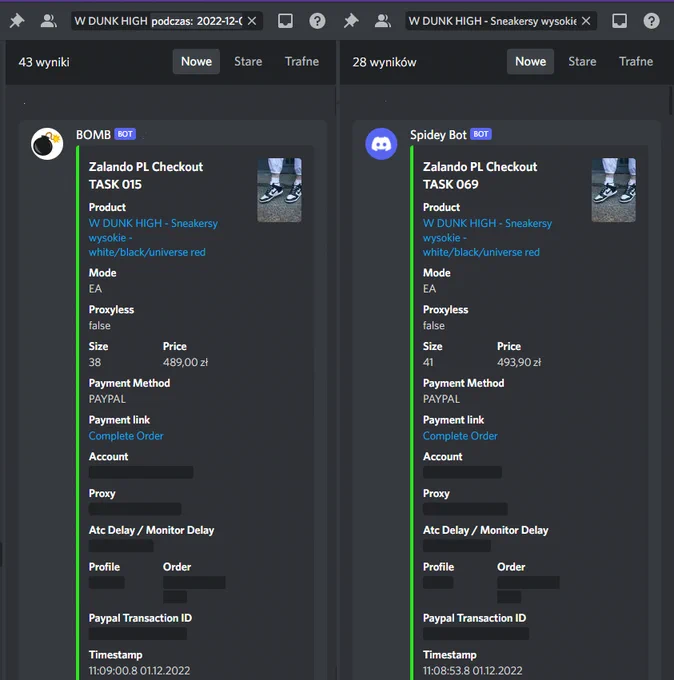Select 'Trafne' tab in 43 wyniki panel
Viewport: 674px width, 680px height.
(302, 62)
